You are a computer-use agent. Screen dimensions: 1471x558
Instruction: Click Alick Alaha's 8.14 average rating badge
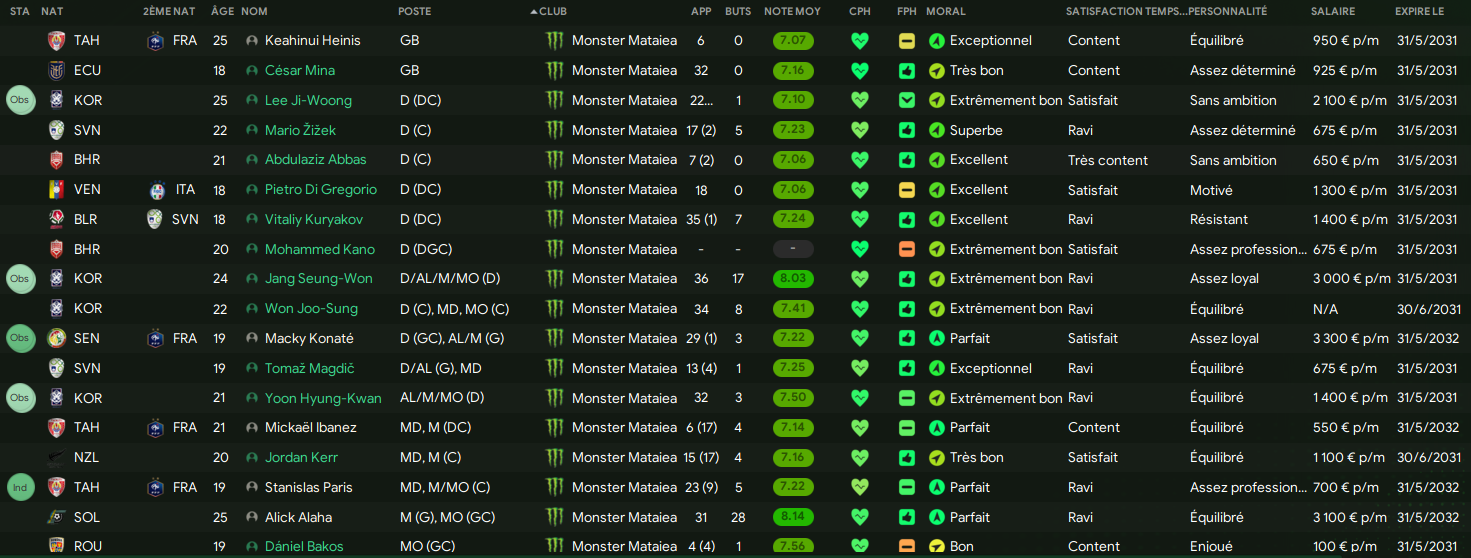(x=793, y=517)
